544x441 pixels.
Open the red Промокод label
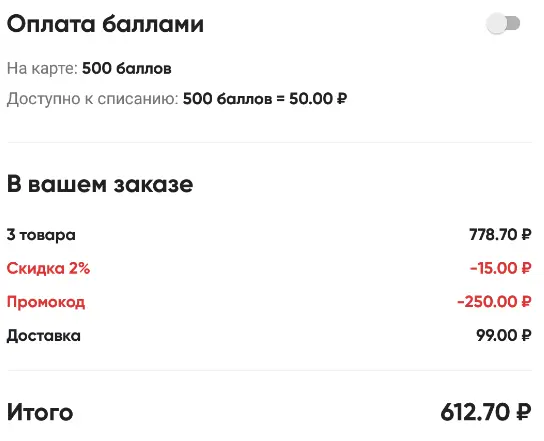[x=46, y=302]
